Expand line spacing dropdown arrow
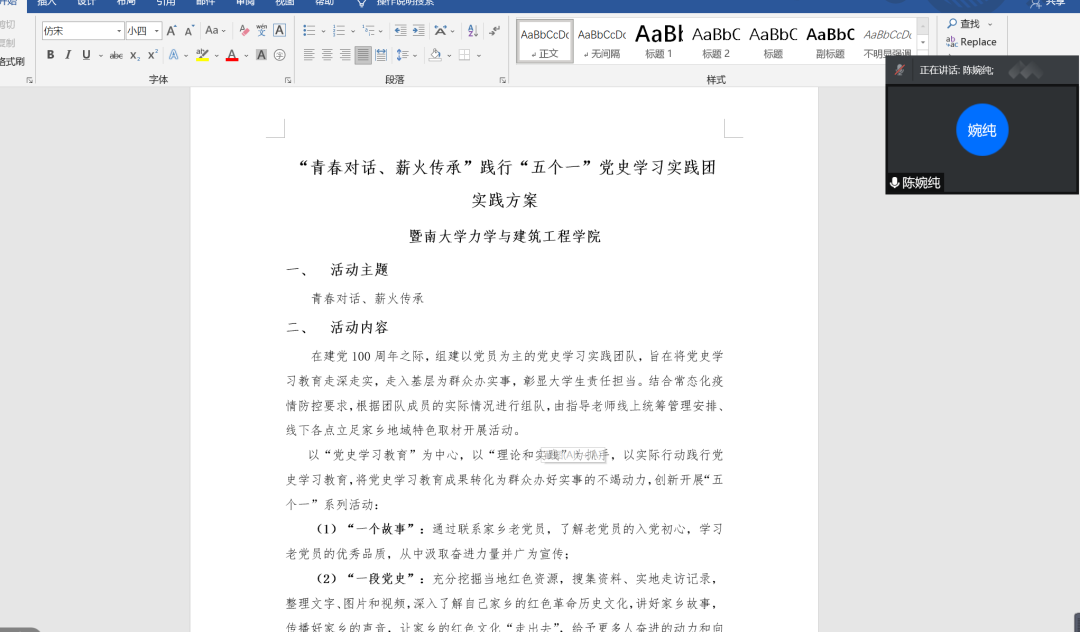 [x=415, y=55]
